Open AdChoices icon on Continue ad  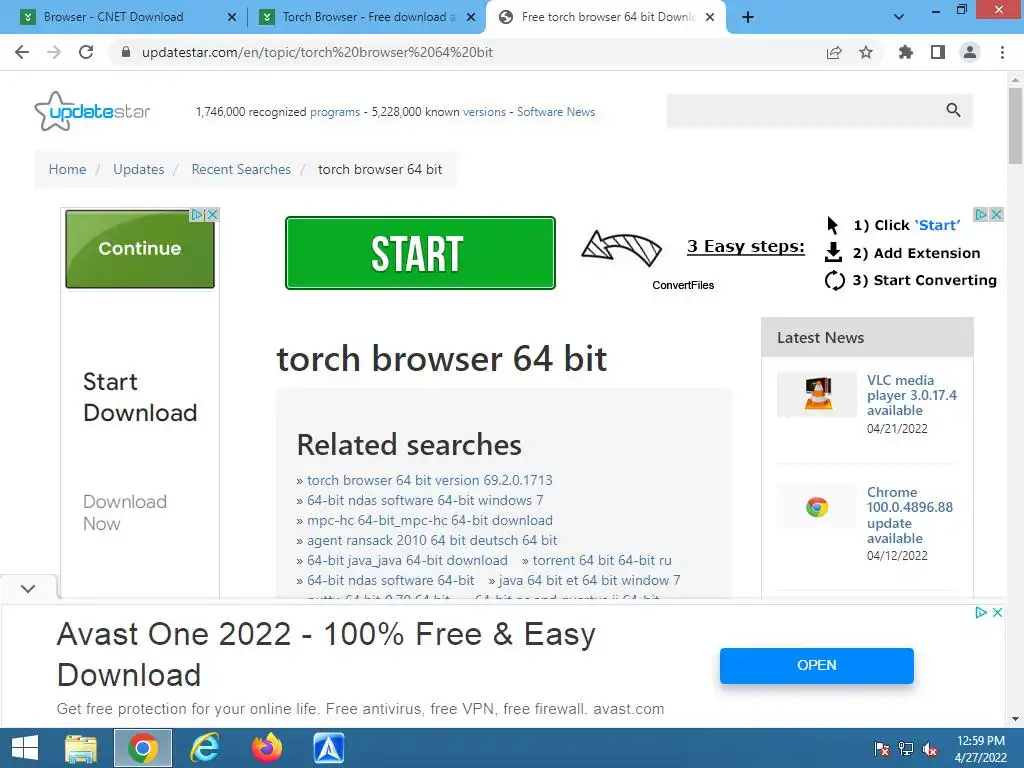coord(197,214)
